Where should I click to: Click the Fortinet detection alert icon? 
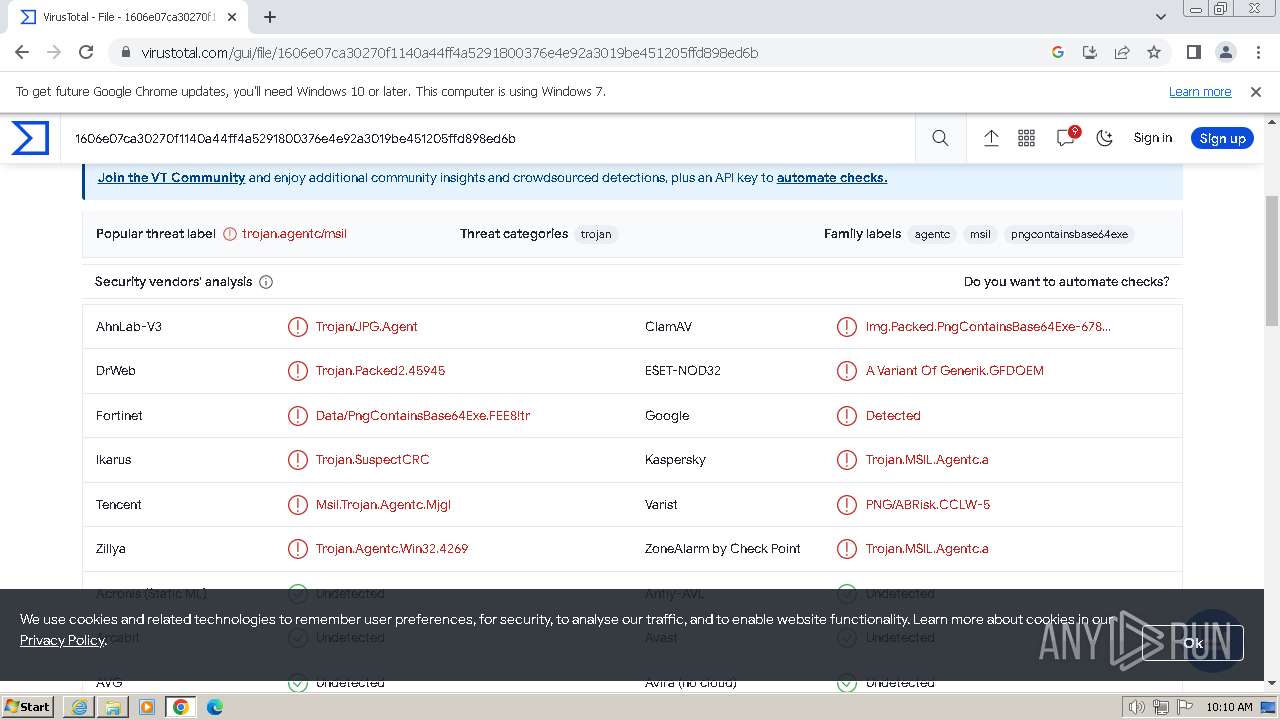pos(298,415)
